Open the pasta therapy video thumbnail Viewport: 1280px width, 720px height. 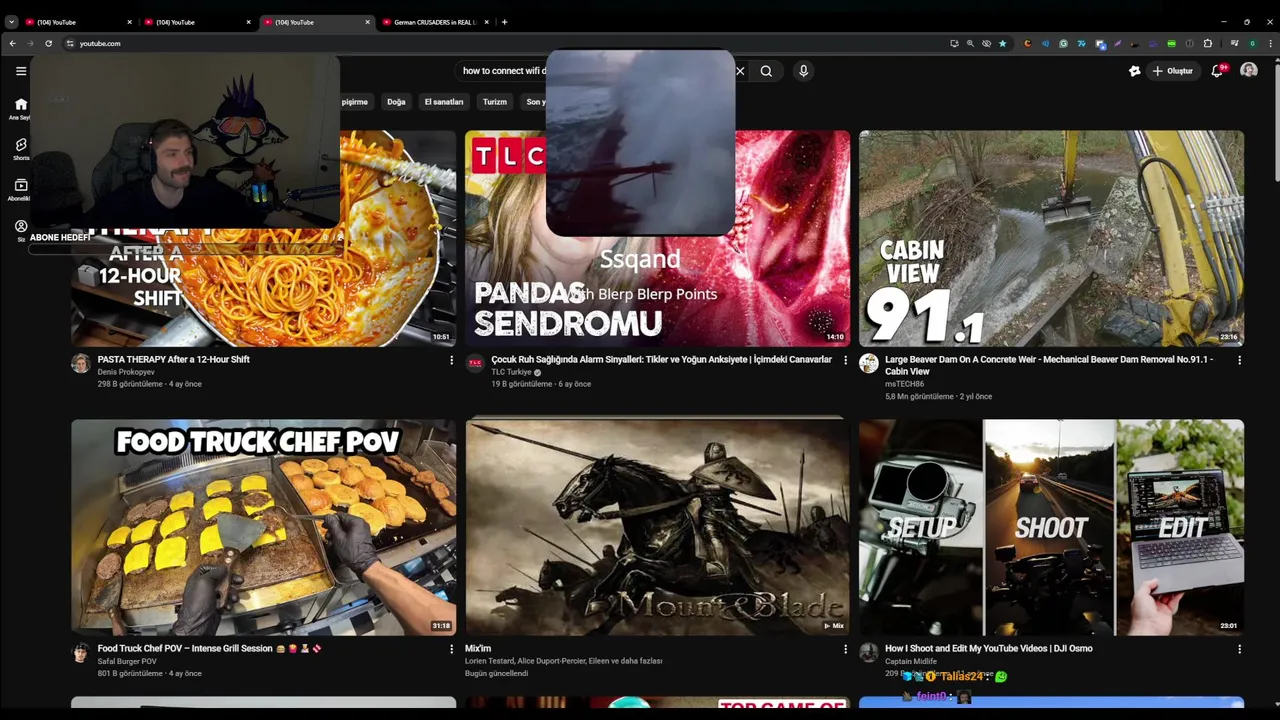tap(263, 238)
